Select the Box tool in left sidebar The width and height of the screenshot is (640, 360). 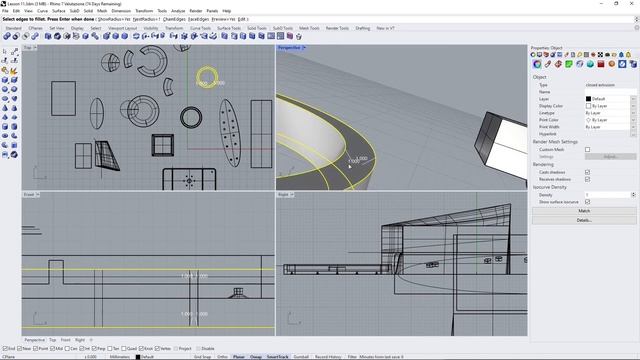(x=5, y=80)
